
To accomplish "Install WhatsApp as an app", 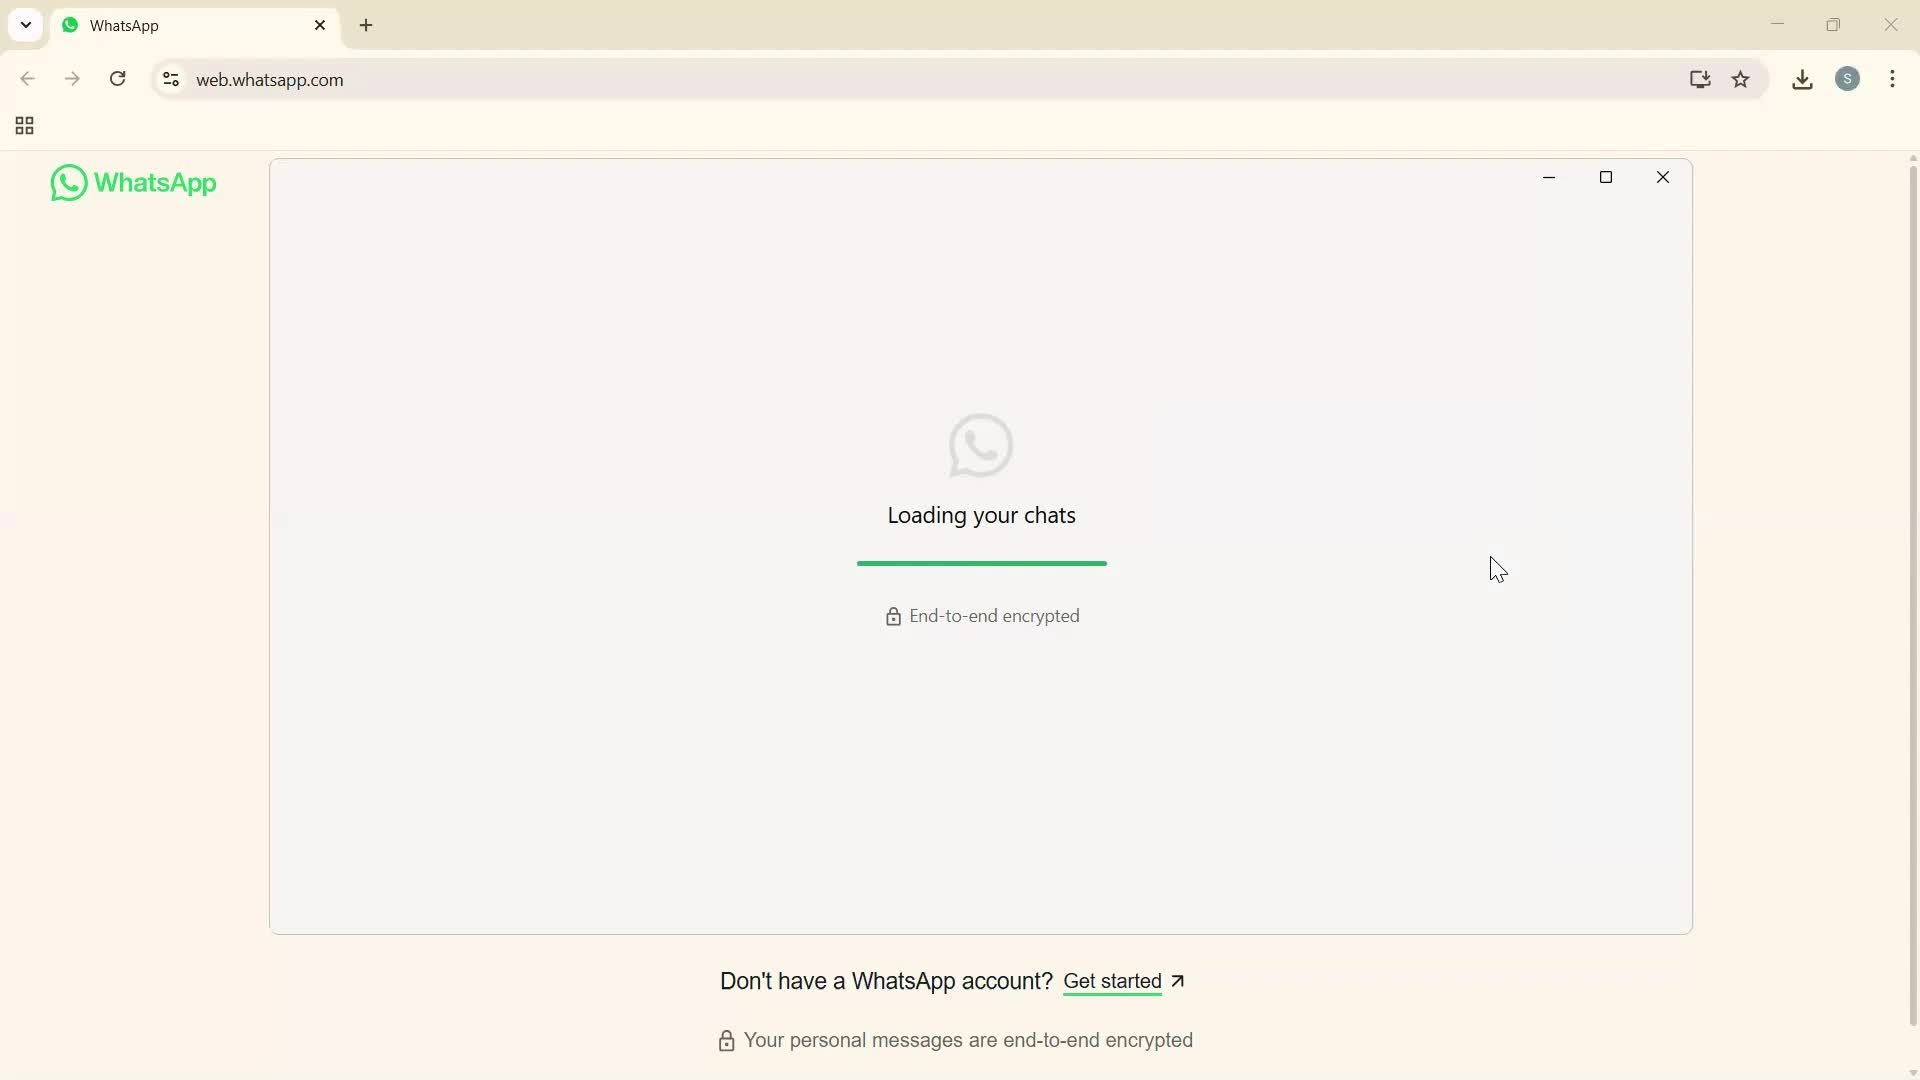I will click(x=1701, y=80).
